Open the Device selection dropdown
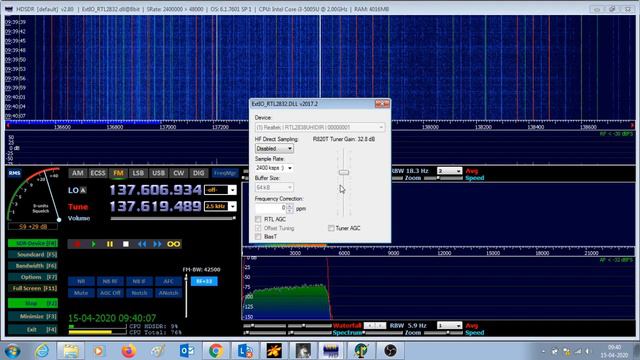The height and width of the screenshot is (360, 640). click(320, 127)
